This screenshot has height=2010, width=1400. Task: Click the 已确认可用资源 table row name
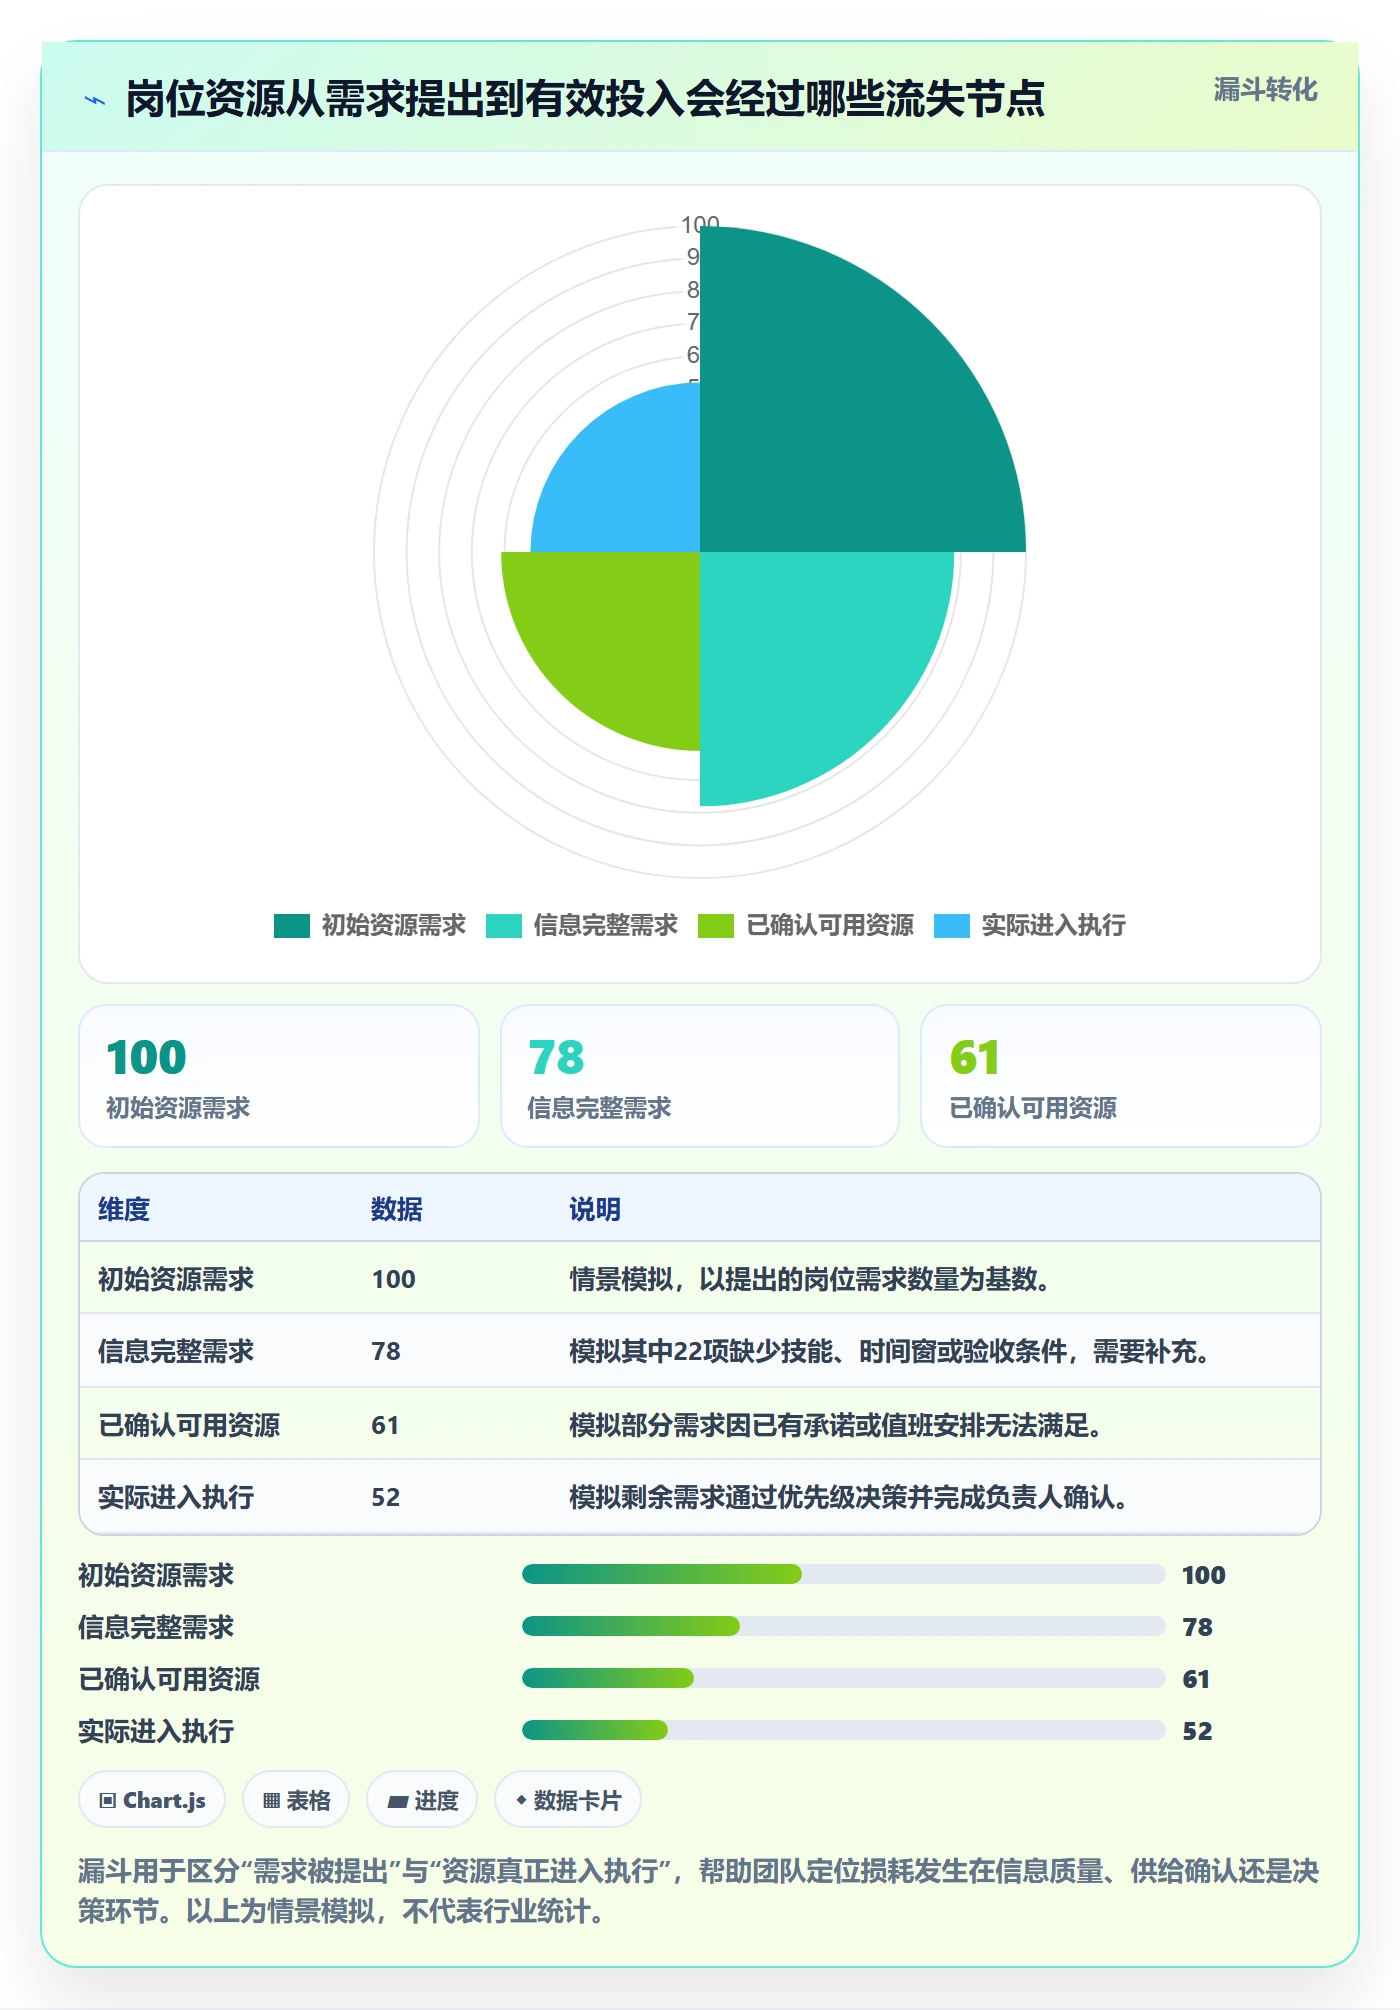[189, 1425]
